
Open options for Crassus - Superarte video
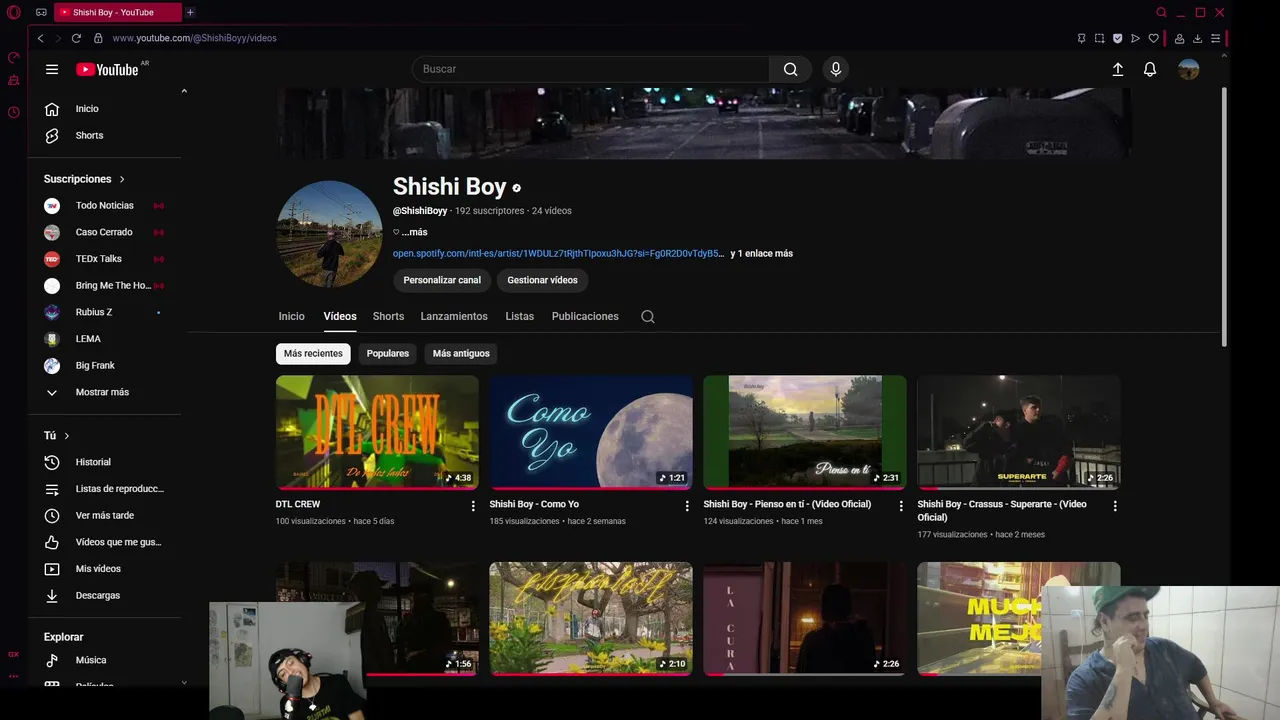pyautogui.click(x=1115, y=506)
